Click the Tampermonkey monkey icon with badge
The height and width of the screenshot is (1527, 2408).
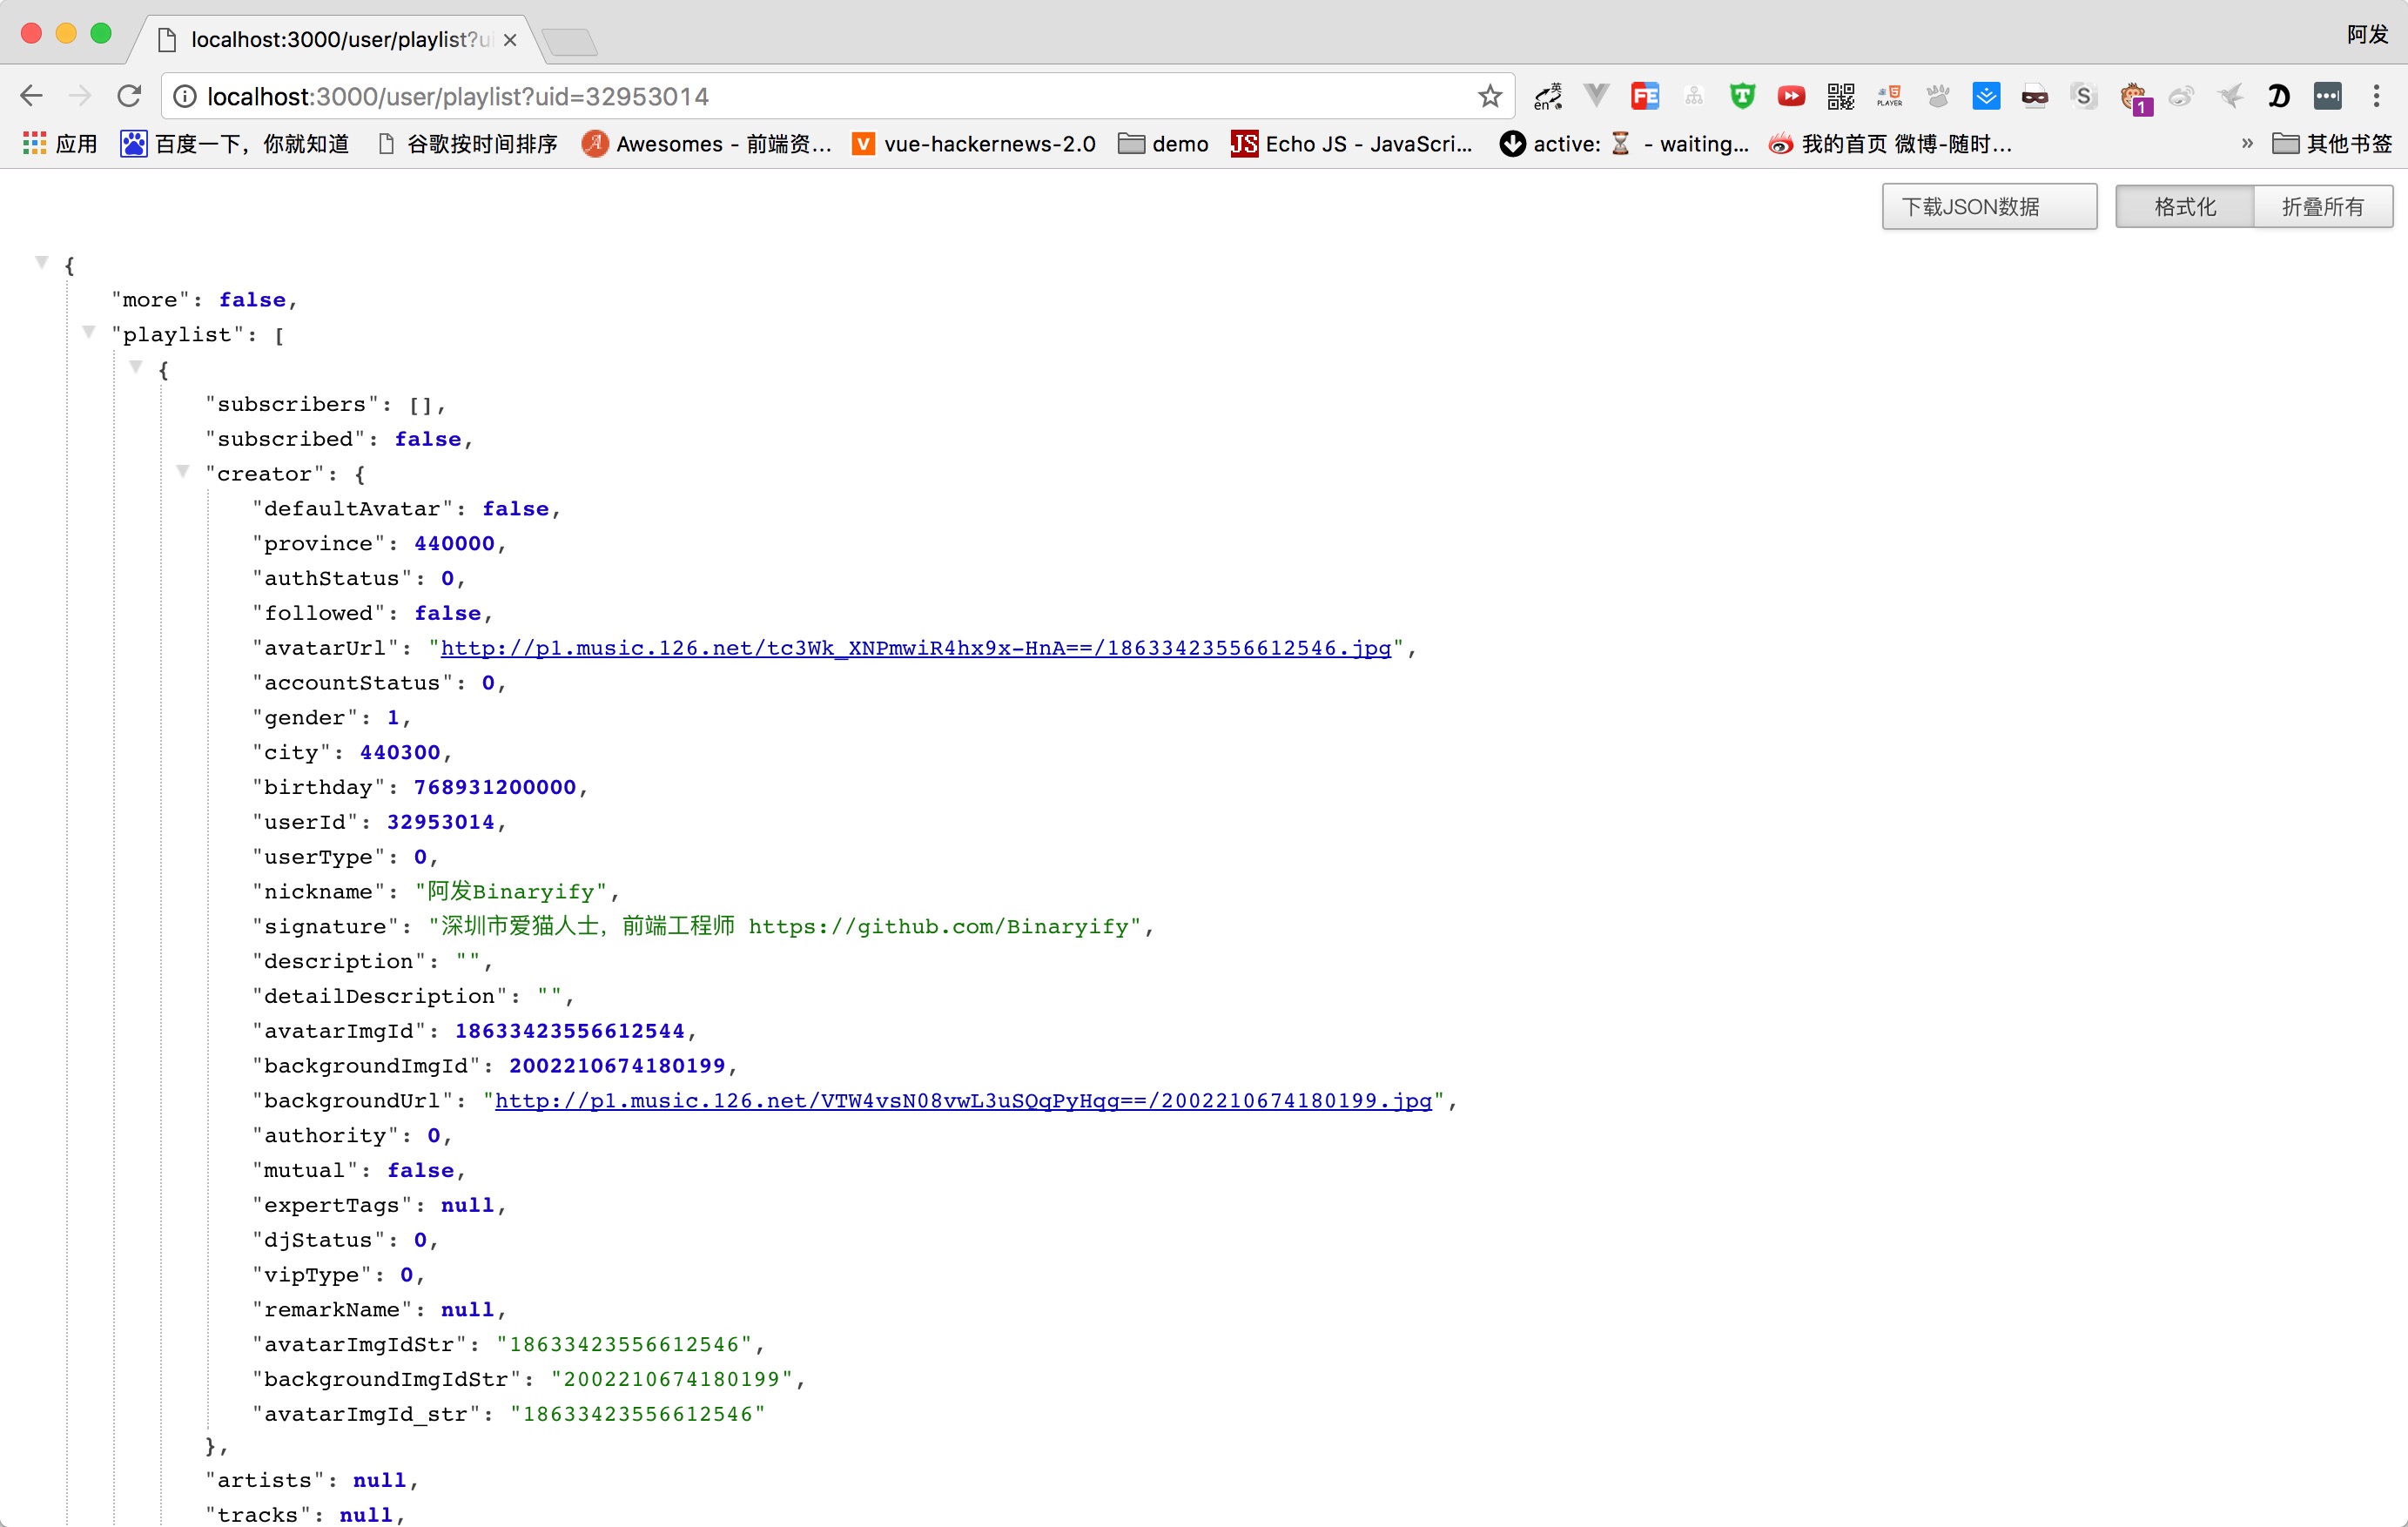coord(2133,98)
